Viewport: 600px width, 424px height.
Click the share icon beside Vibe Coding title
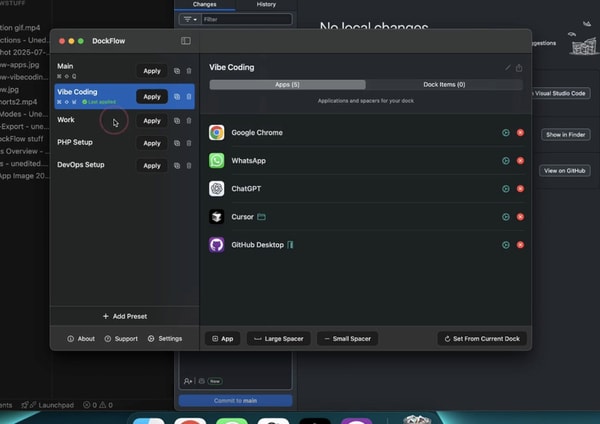point(519,68)
